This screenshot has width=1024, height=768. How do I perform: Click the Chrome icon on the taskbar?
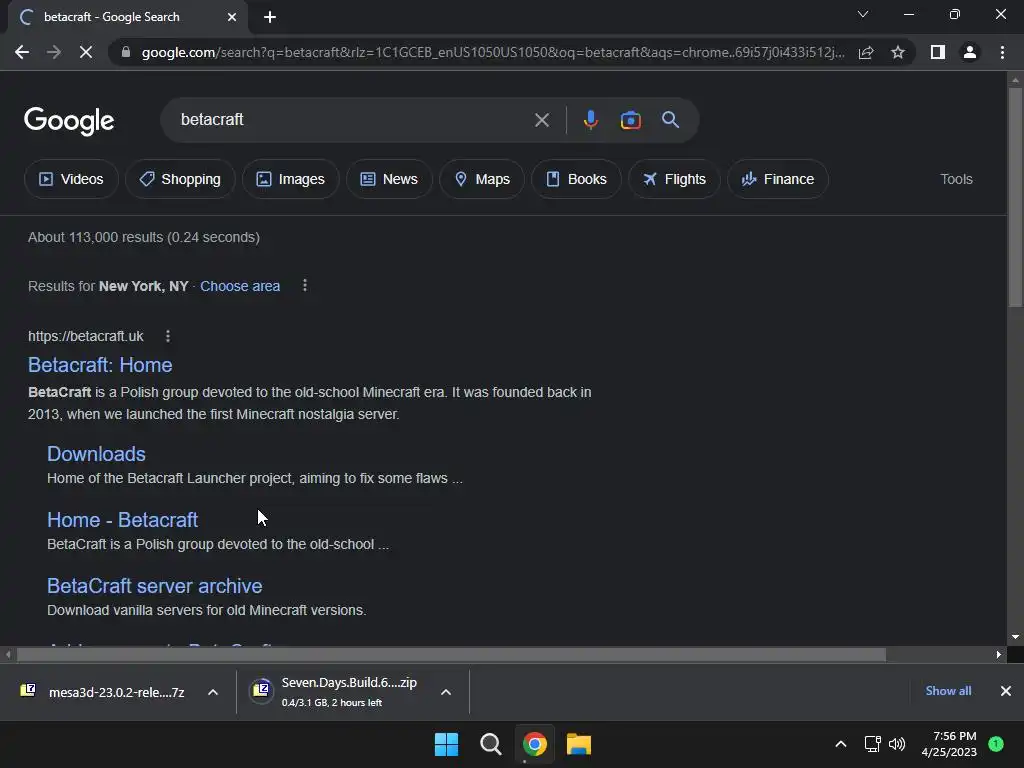click(x=534, y=744)
